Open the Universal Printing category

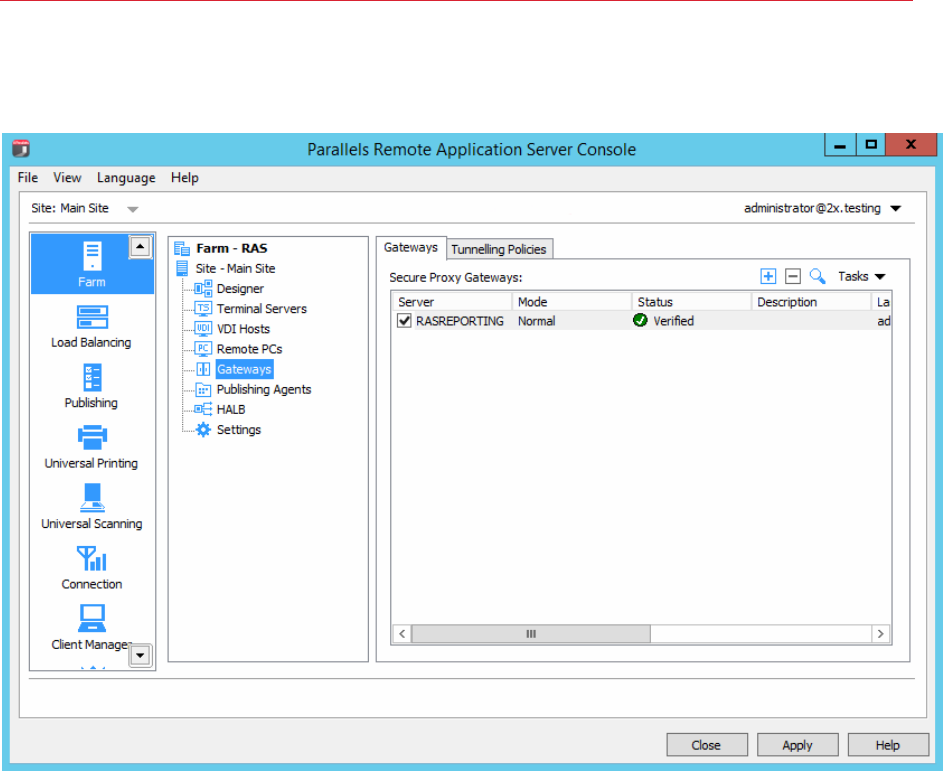coord(91,447)
